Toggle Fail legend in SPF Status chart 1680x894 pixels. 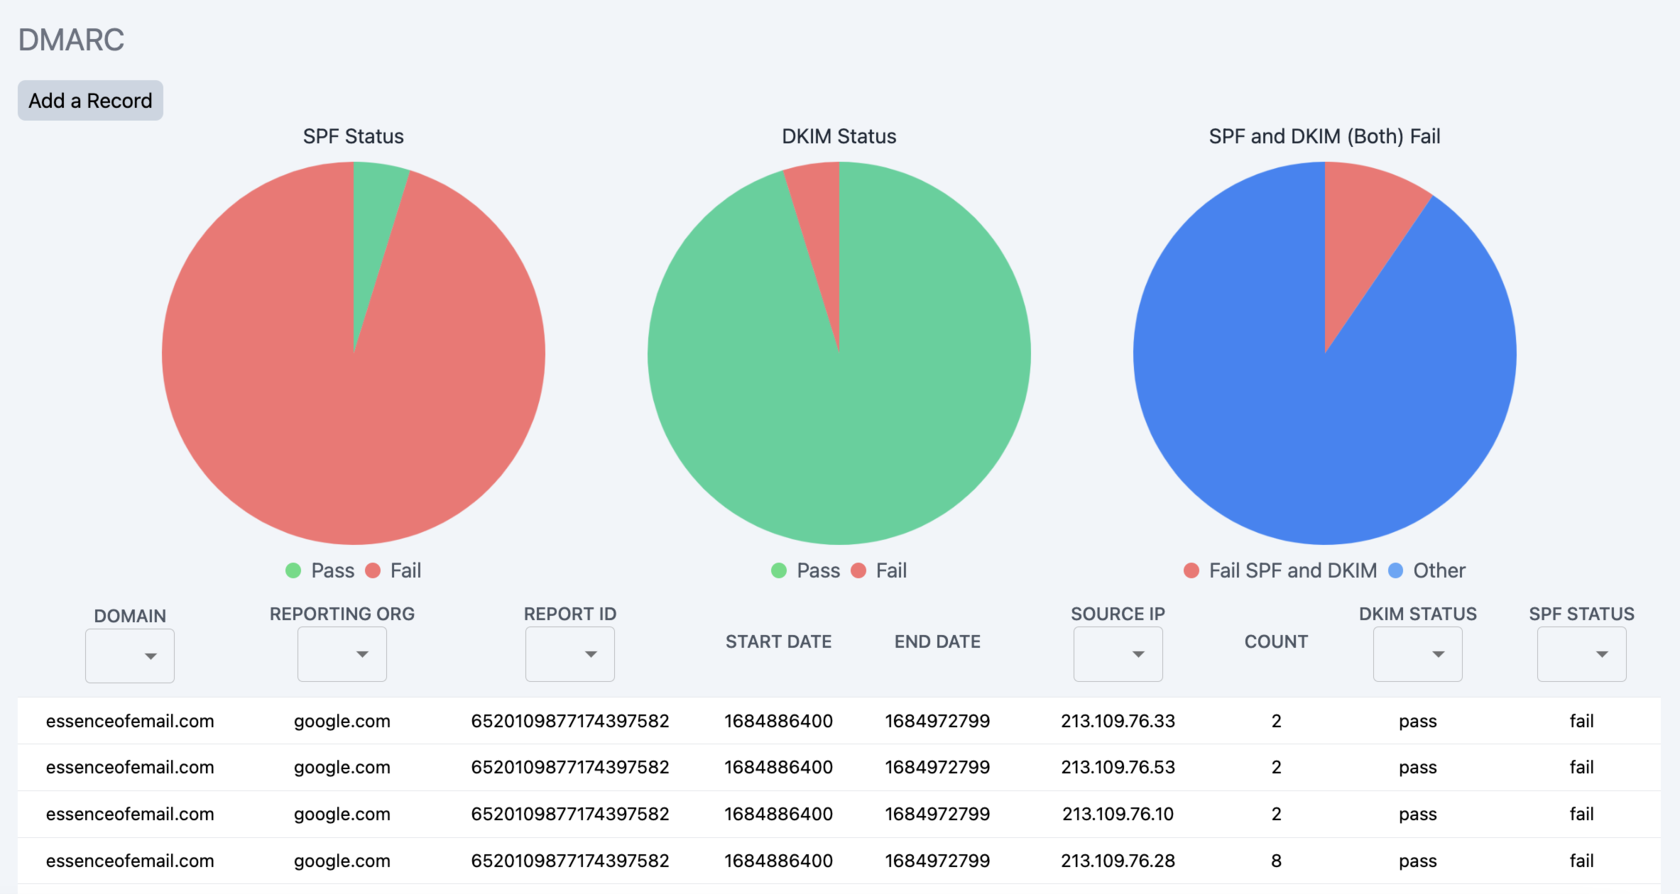coord(394,571)
